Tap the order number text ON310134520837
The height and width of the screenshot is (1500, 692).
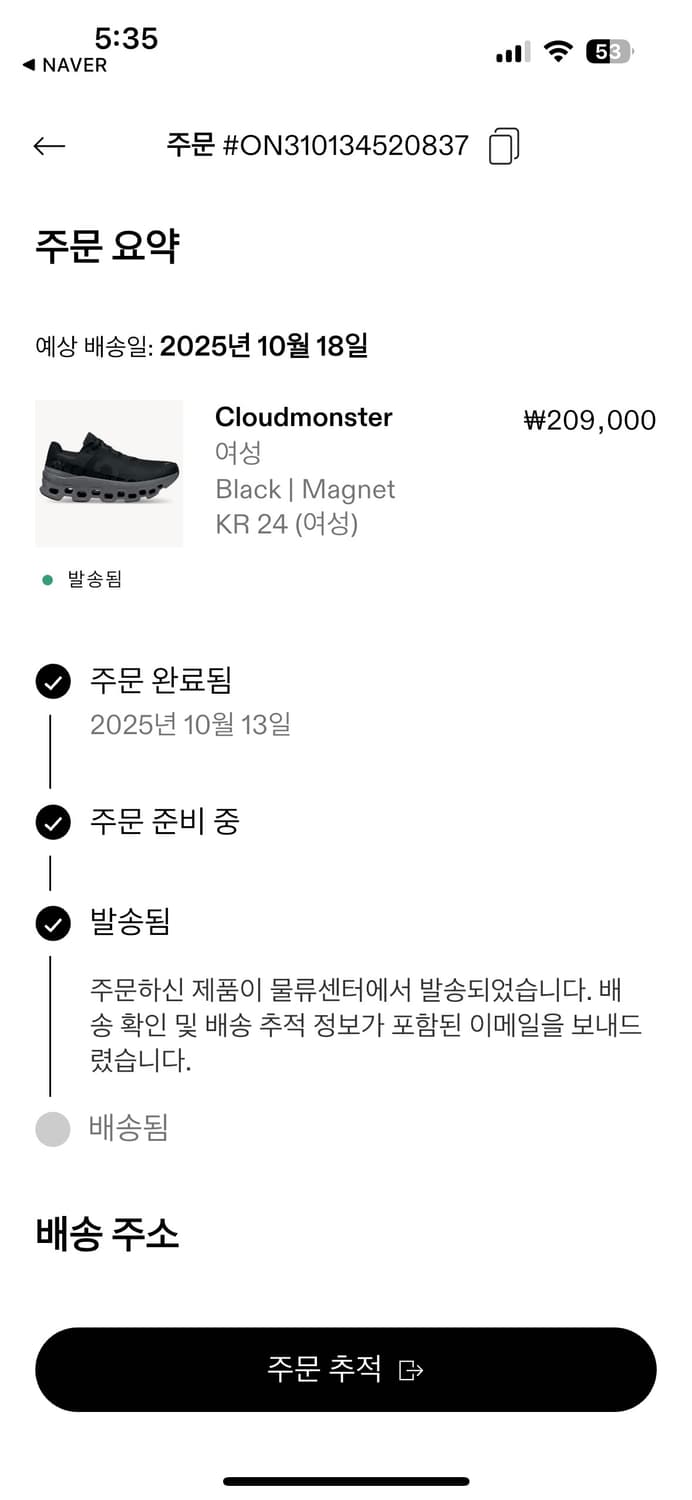345,146
